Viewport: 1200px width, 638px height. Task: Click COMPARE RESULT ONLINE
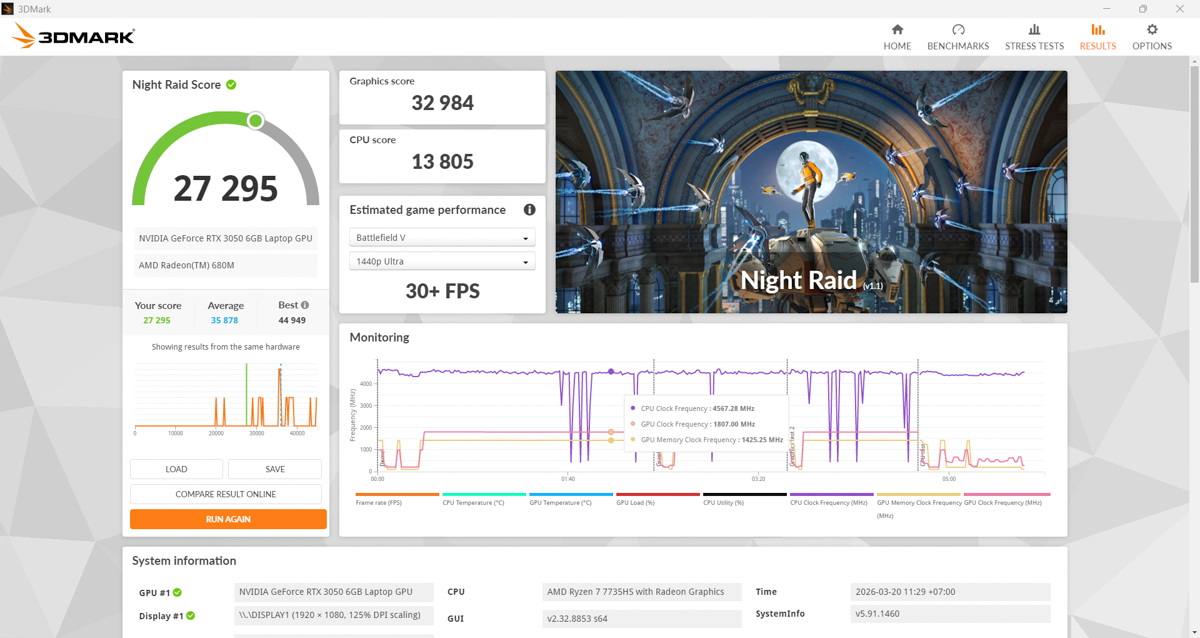tap(228, 494)
